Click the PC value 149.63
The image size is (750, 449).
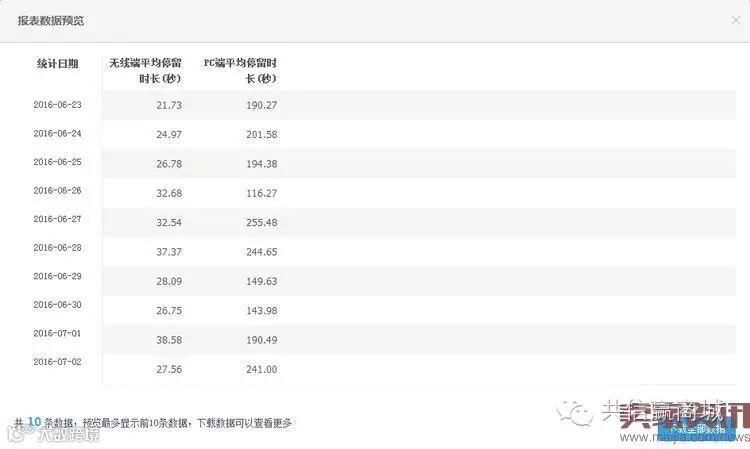[x=262, y=281]
